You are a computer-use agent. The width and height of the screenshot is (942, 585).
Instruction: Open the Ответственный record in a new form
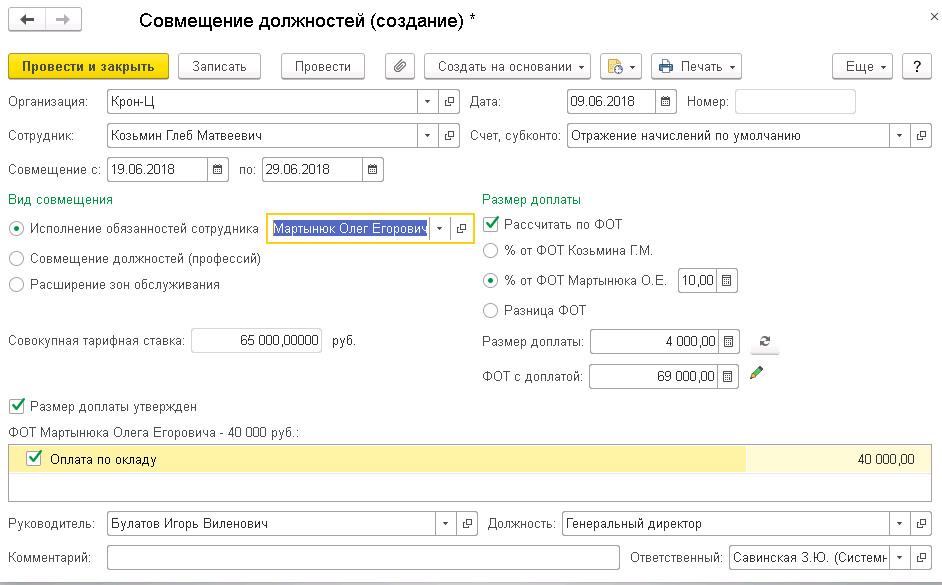coord(921,557)
